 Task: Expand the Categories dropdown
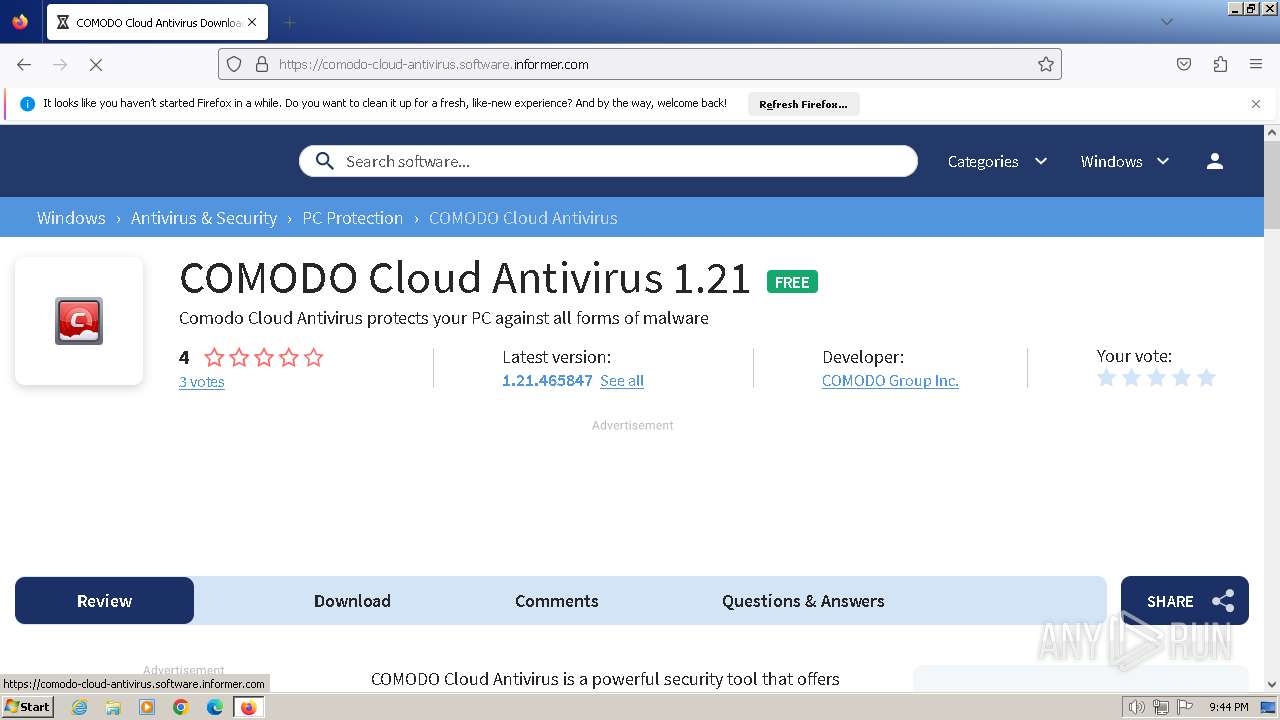pos(997,161)
